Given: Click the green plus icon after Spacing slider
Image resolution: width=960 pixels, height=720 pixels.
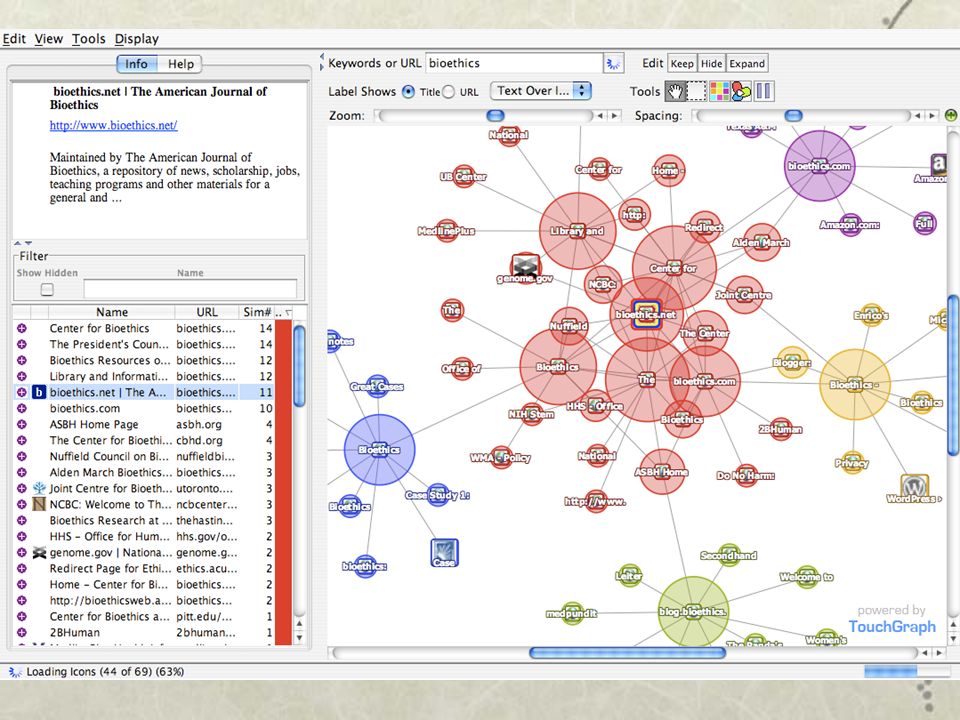Looking at the screenshot, I should coord(951,115).
